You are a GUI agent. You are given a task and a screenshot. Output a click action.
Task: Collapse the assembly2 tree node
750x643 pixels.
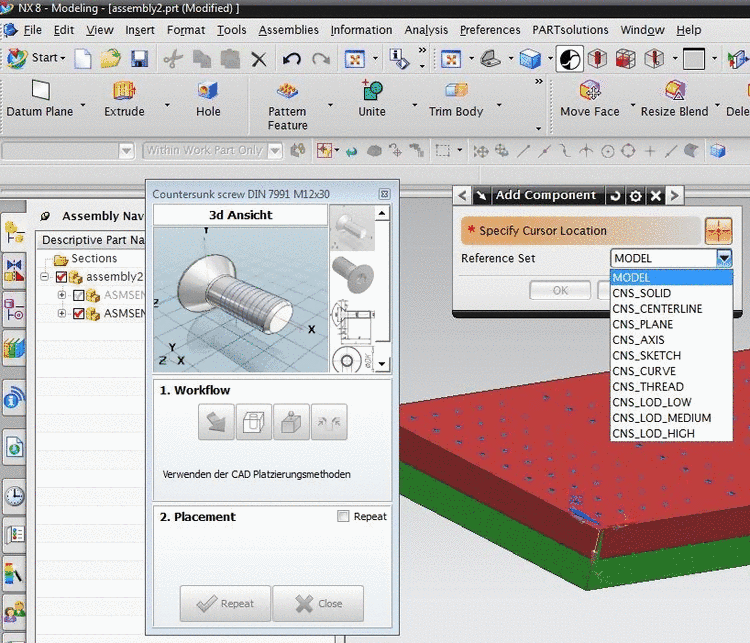pyautogui.click(x=45, y=277)
